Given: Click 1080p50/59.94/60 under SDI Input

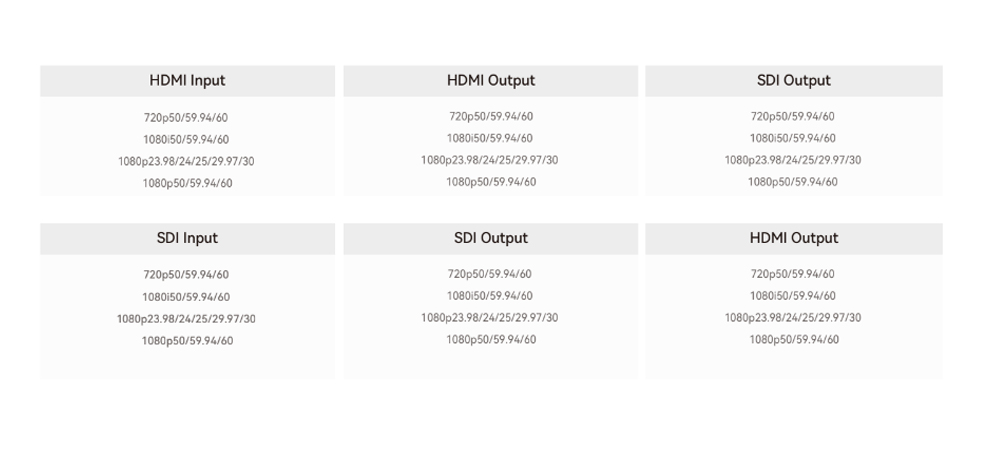Looking at the screenshot, I should [187, 341].
